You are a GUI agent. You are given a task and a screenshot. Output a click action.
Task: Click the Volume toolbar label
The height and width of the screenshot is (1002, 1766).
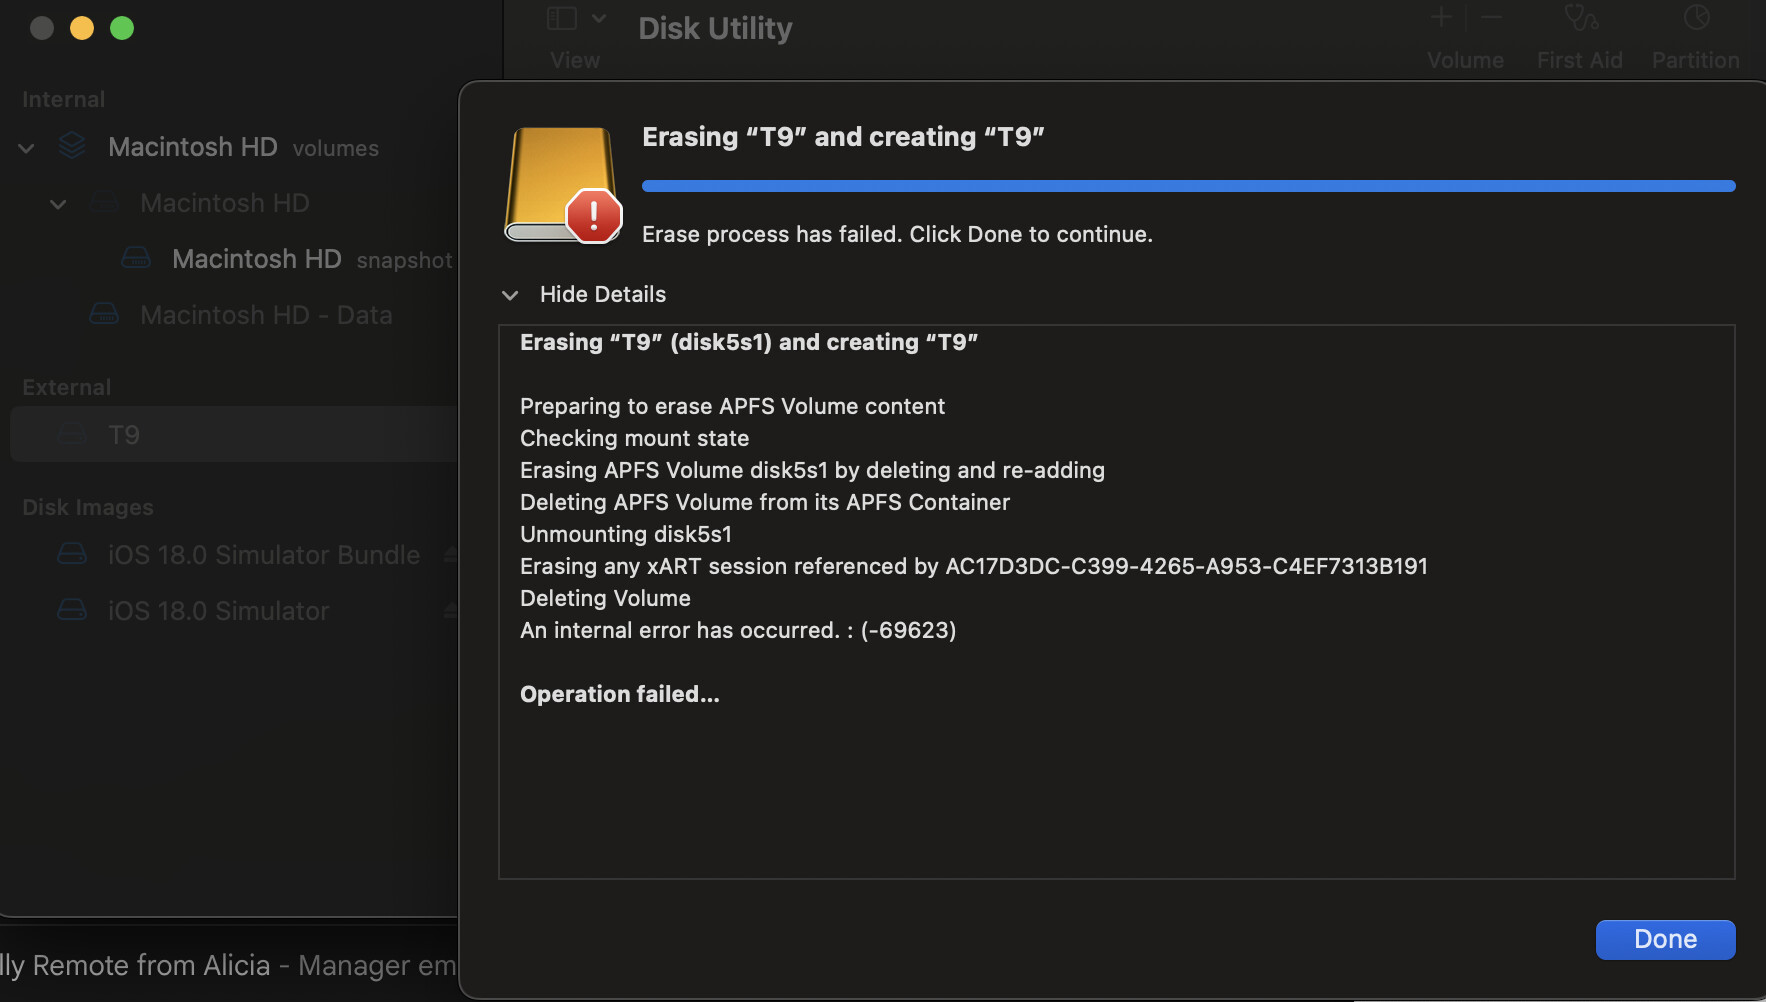coord(1465,60)
